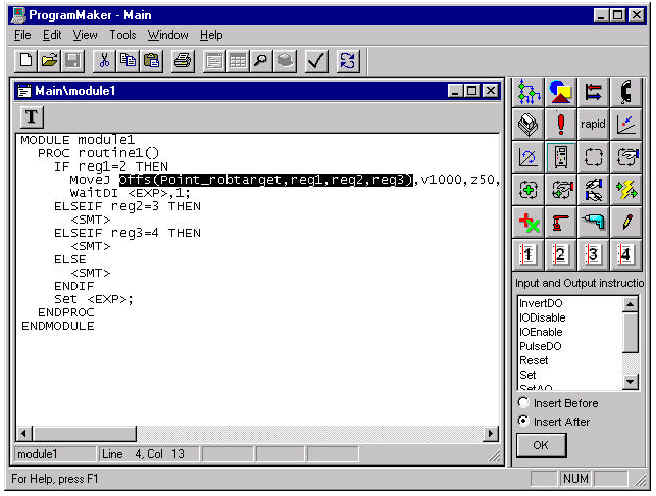Click the T text mode button
This screenshot has height=496, width=656.
click(31, 117)
